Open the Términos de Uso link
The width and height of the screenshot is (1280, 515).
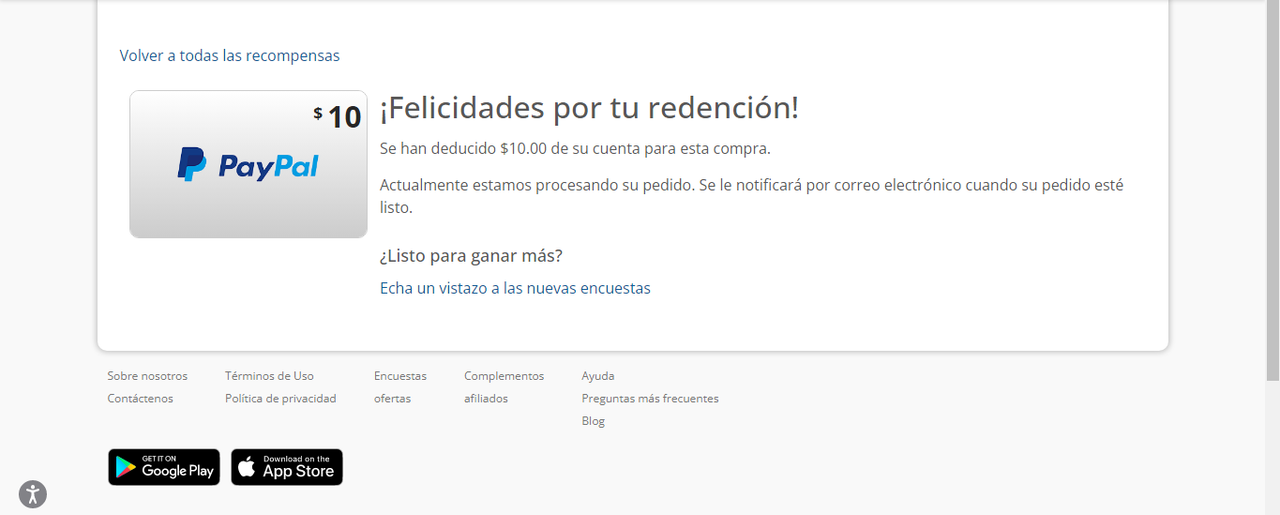click(x=269, y=376)
